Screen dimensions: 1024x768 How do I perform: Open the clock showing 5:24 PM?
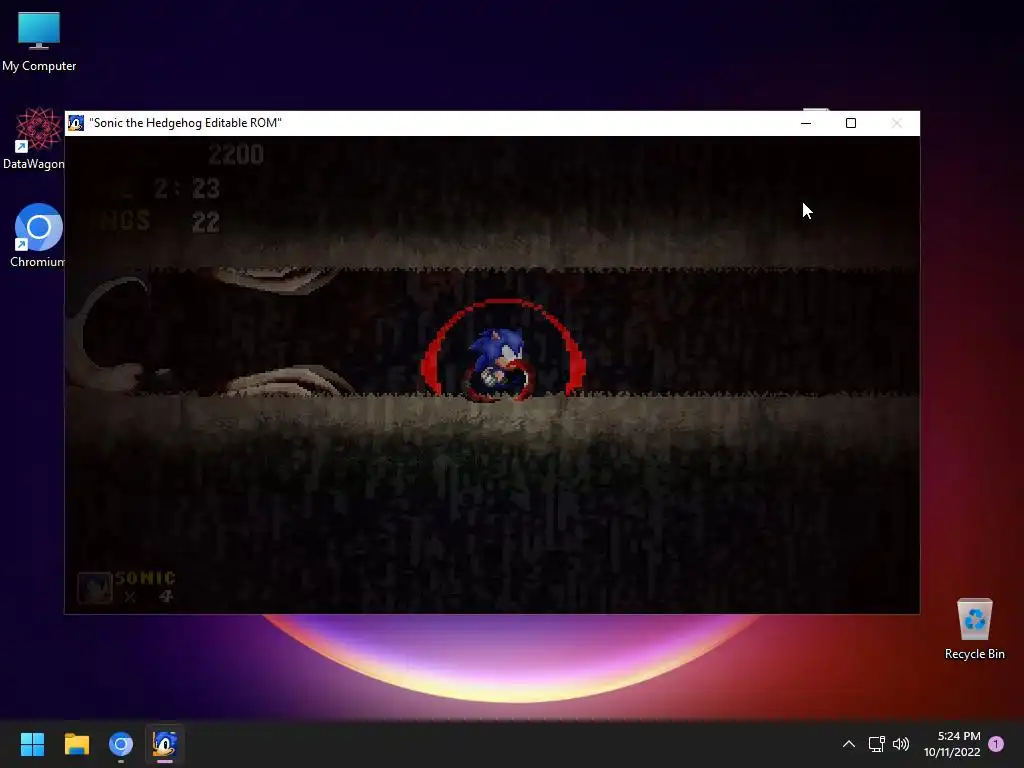click(x=952, y=744)
